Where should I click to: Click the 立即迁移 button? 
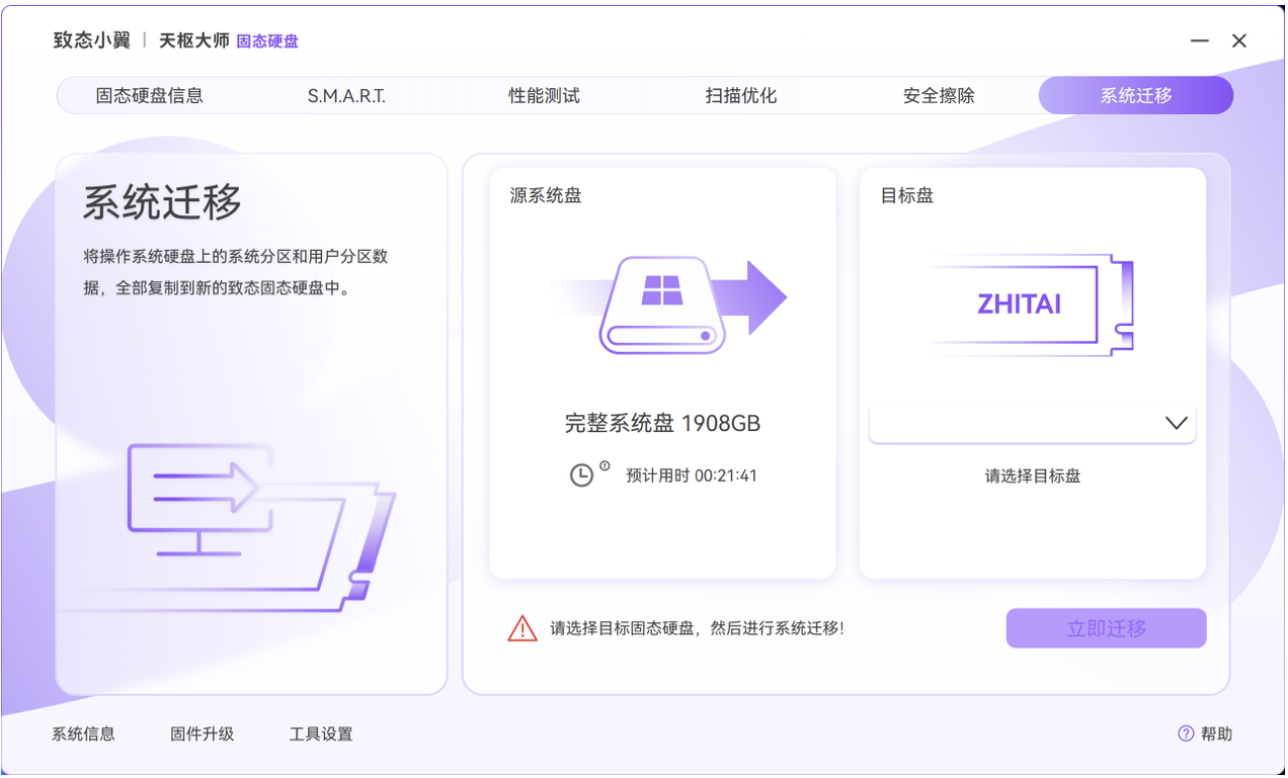point(1105,628)
